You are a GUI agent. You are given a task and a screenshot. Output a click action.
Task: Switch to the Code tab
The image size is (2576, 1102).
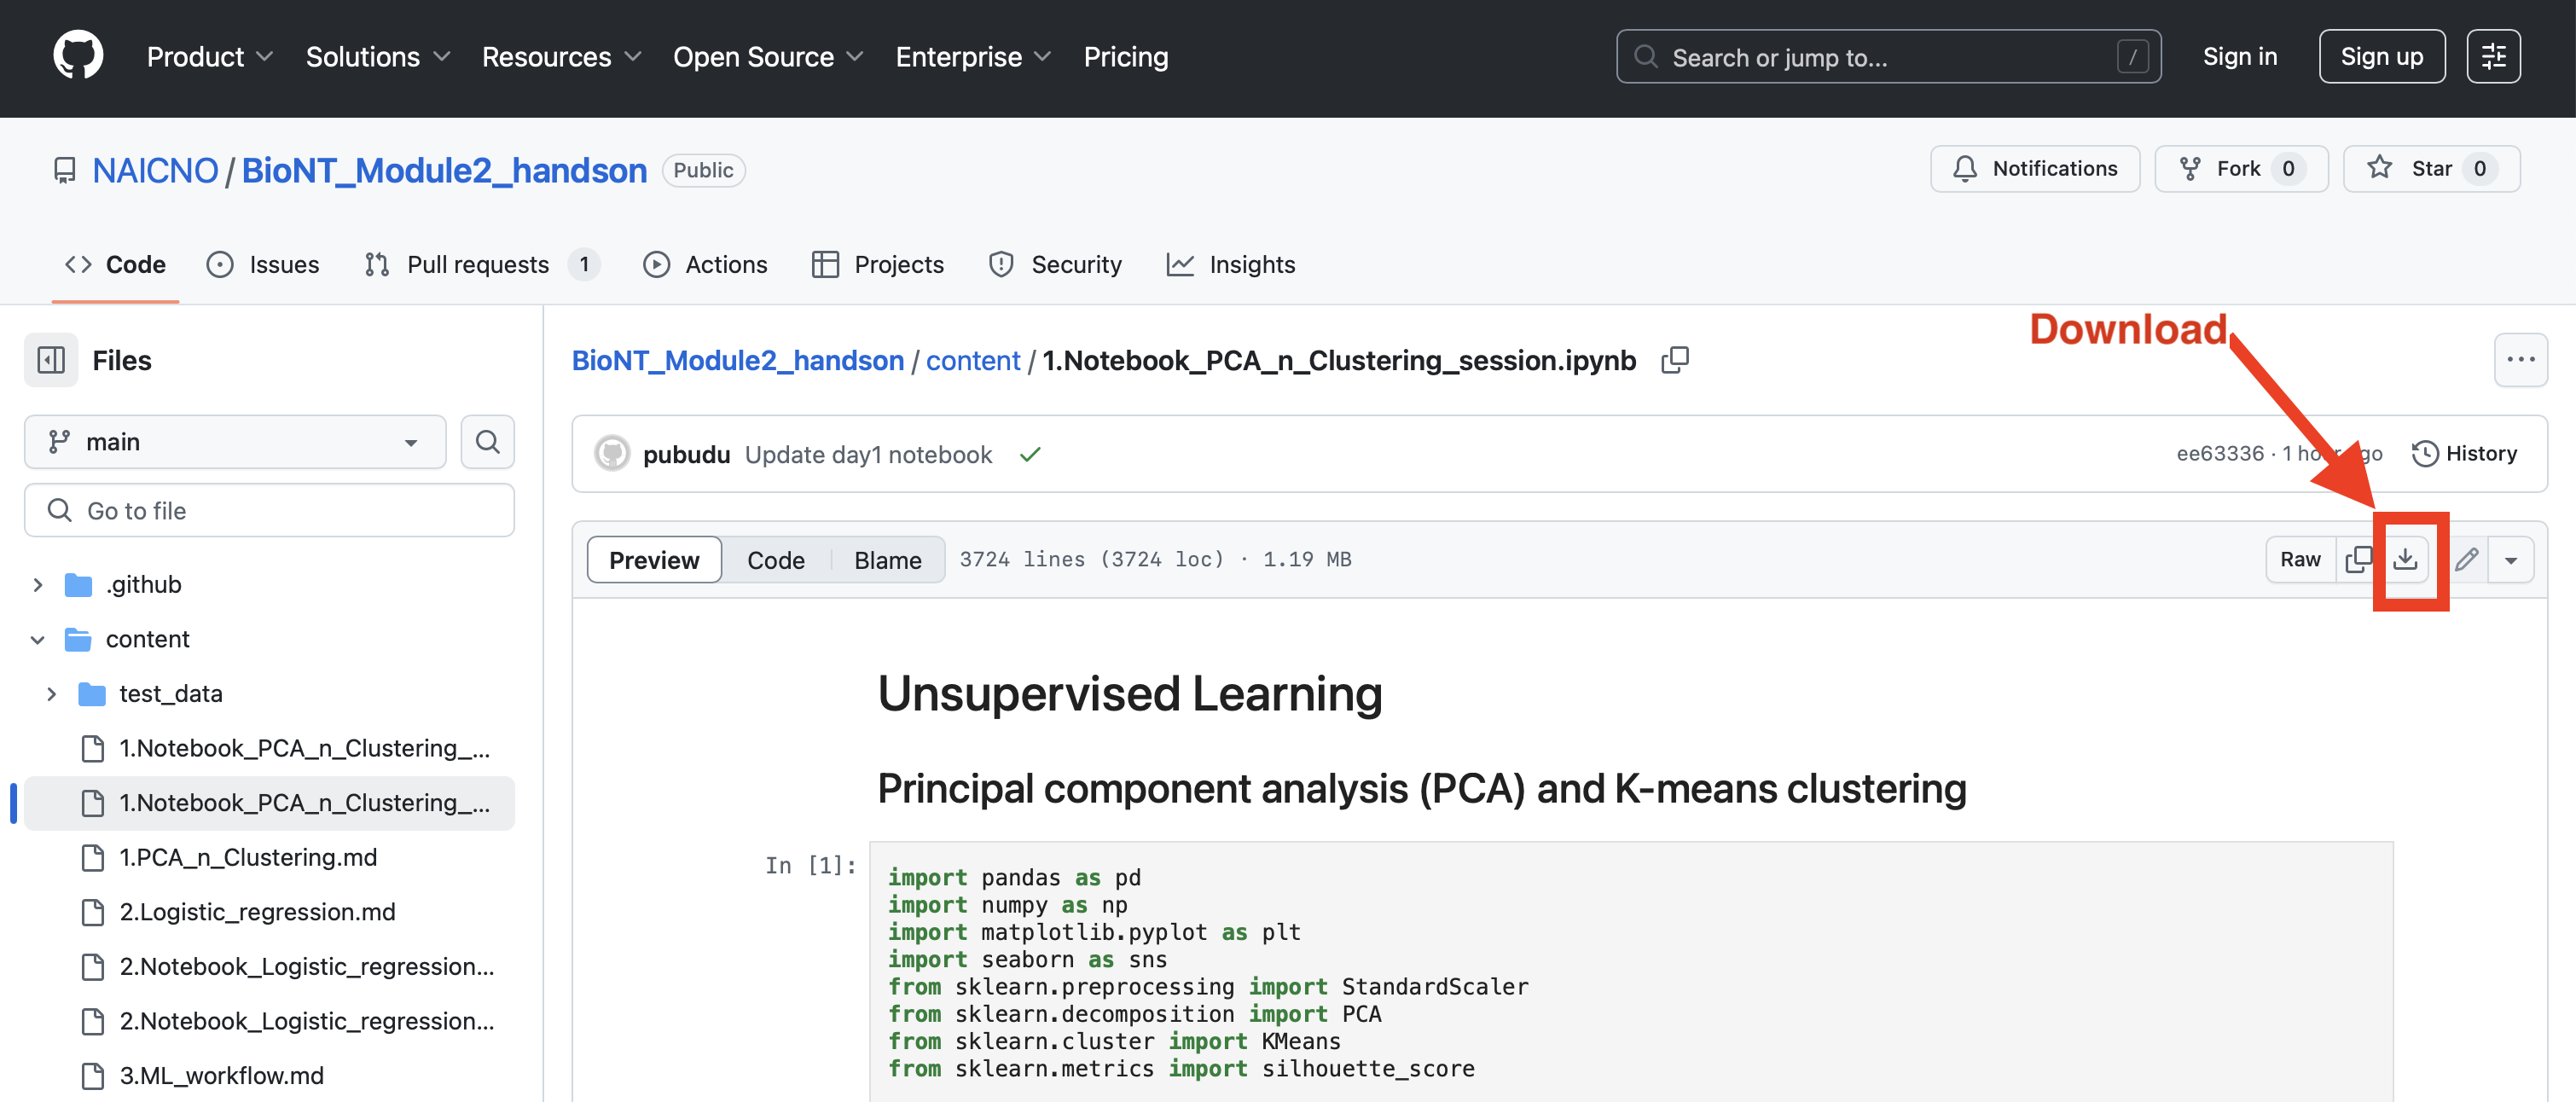coord(115,264)
